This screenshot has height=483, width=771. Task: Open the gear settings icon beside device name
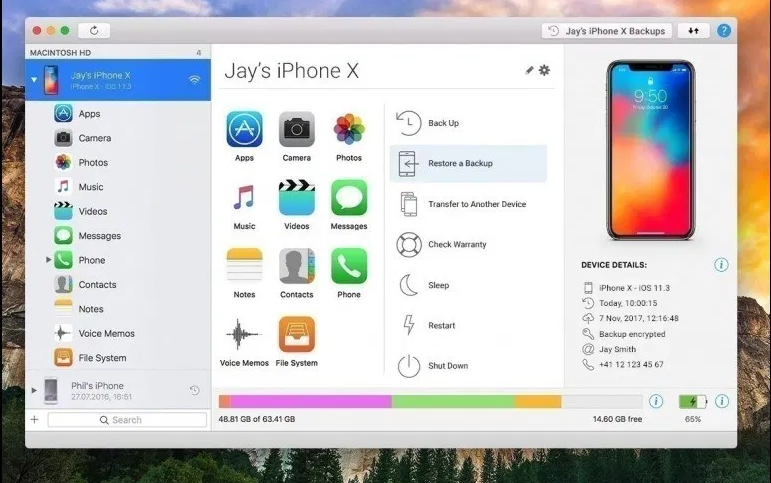pos(544,71)
